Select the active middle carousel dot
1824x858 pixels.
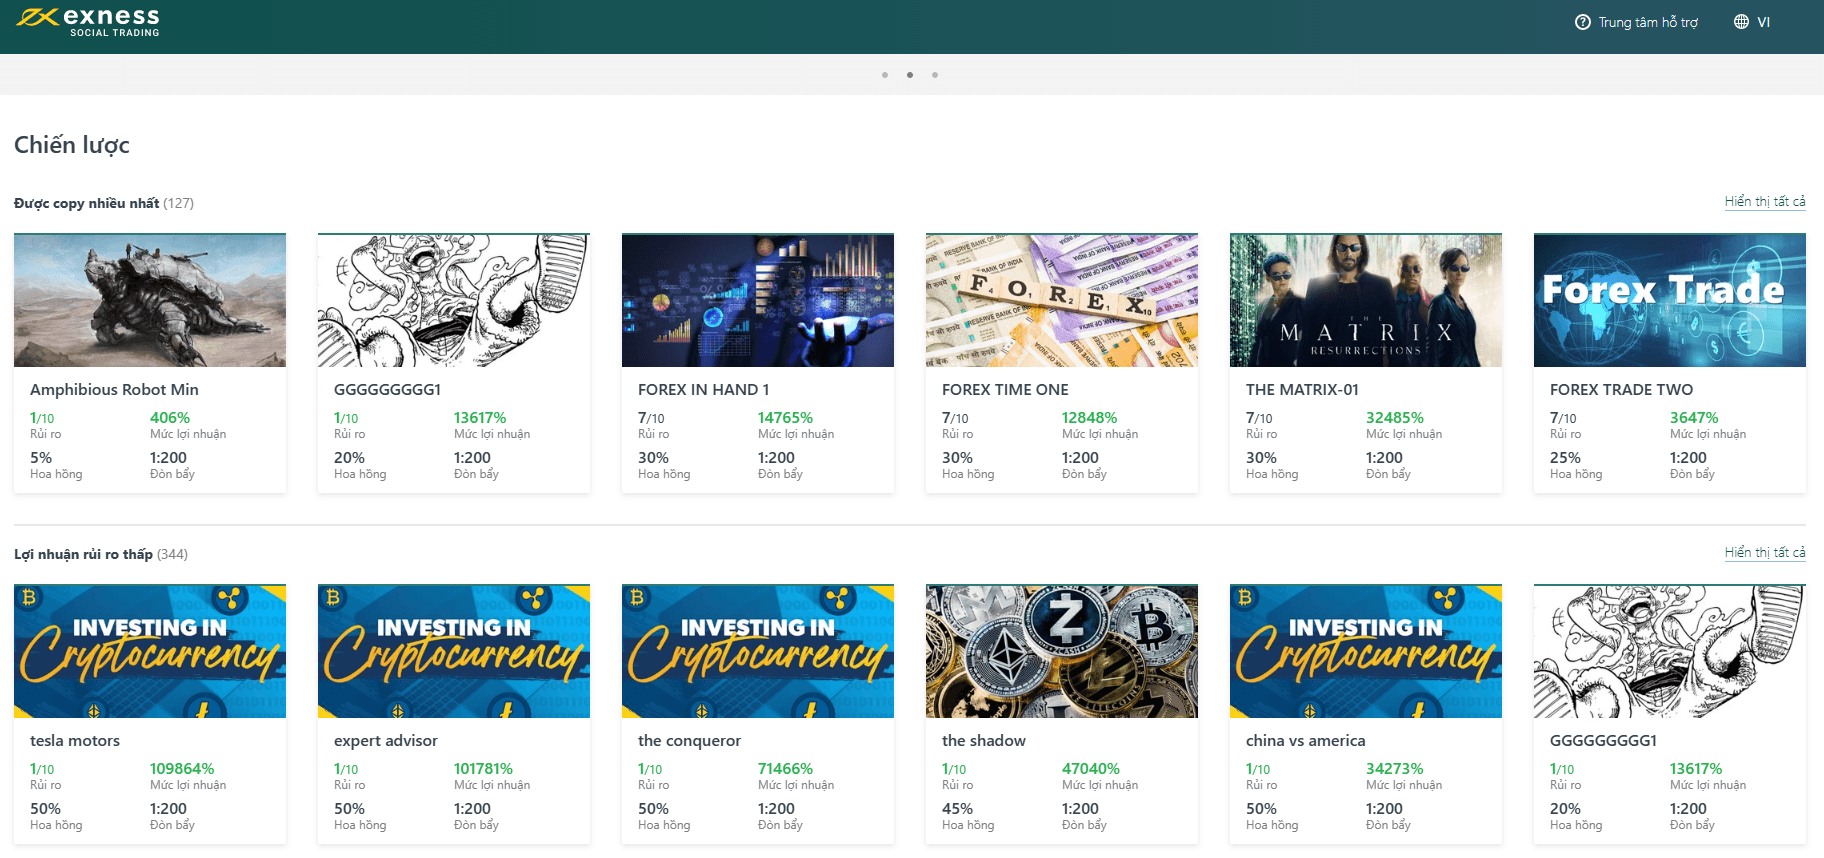point(910,75)
